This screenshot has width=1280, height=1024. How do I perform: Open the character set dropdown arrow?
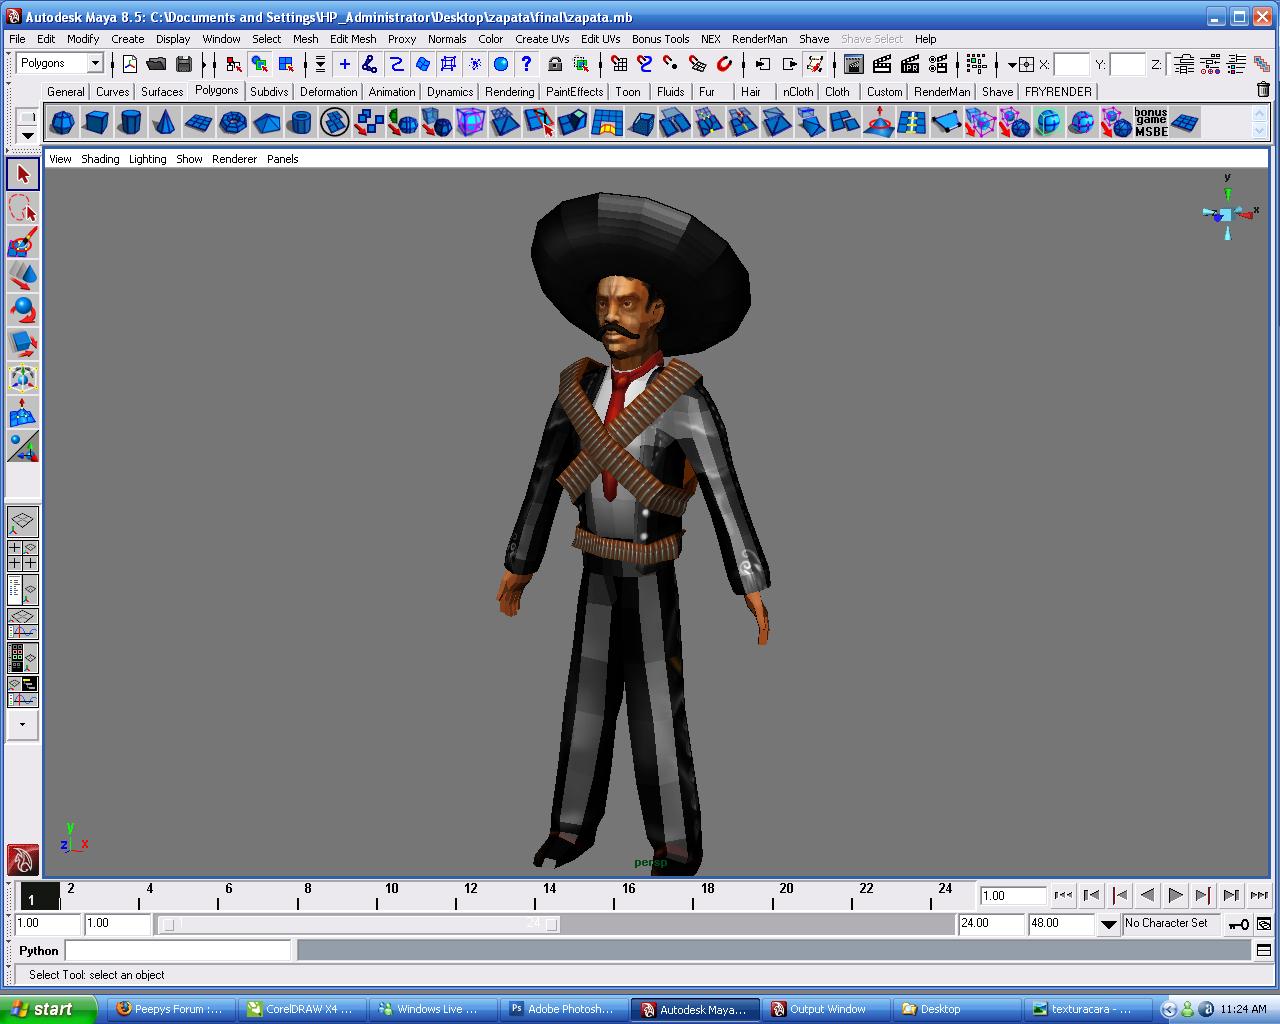[x=1108, y=924]
